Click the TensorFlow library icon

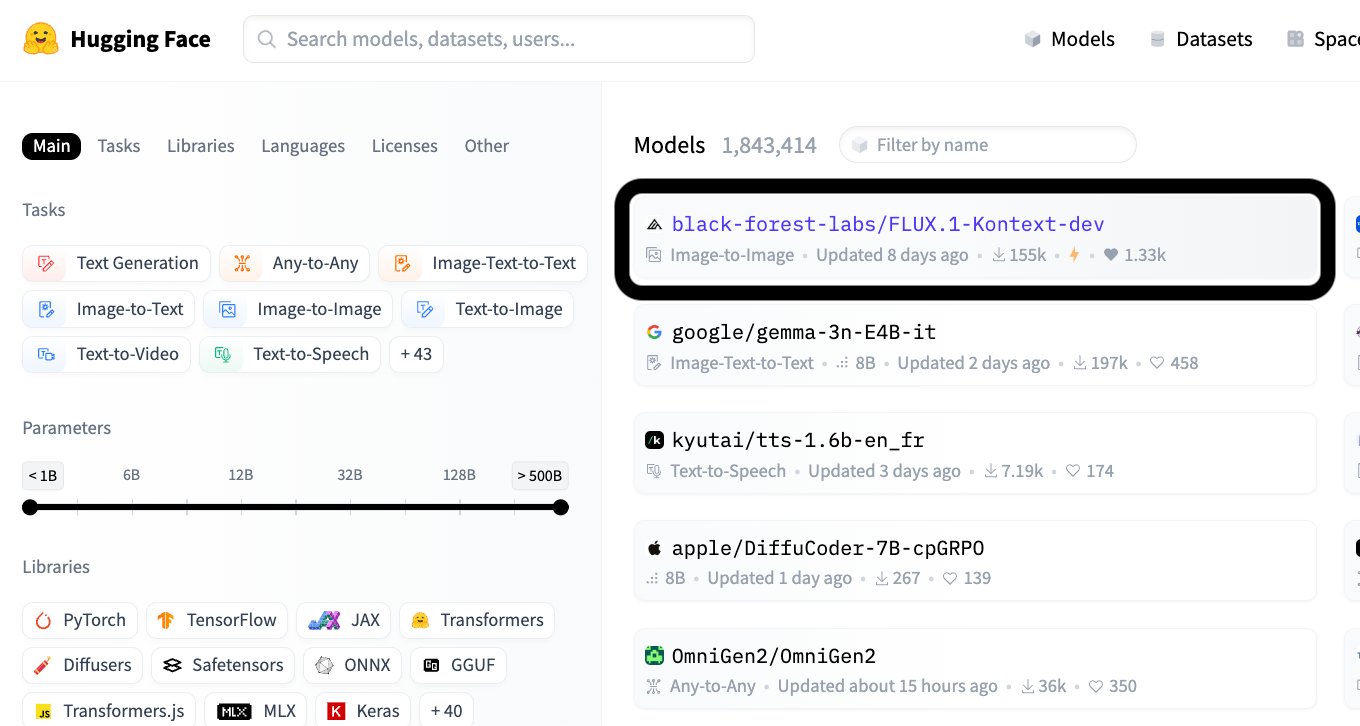(167, 621)
